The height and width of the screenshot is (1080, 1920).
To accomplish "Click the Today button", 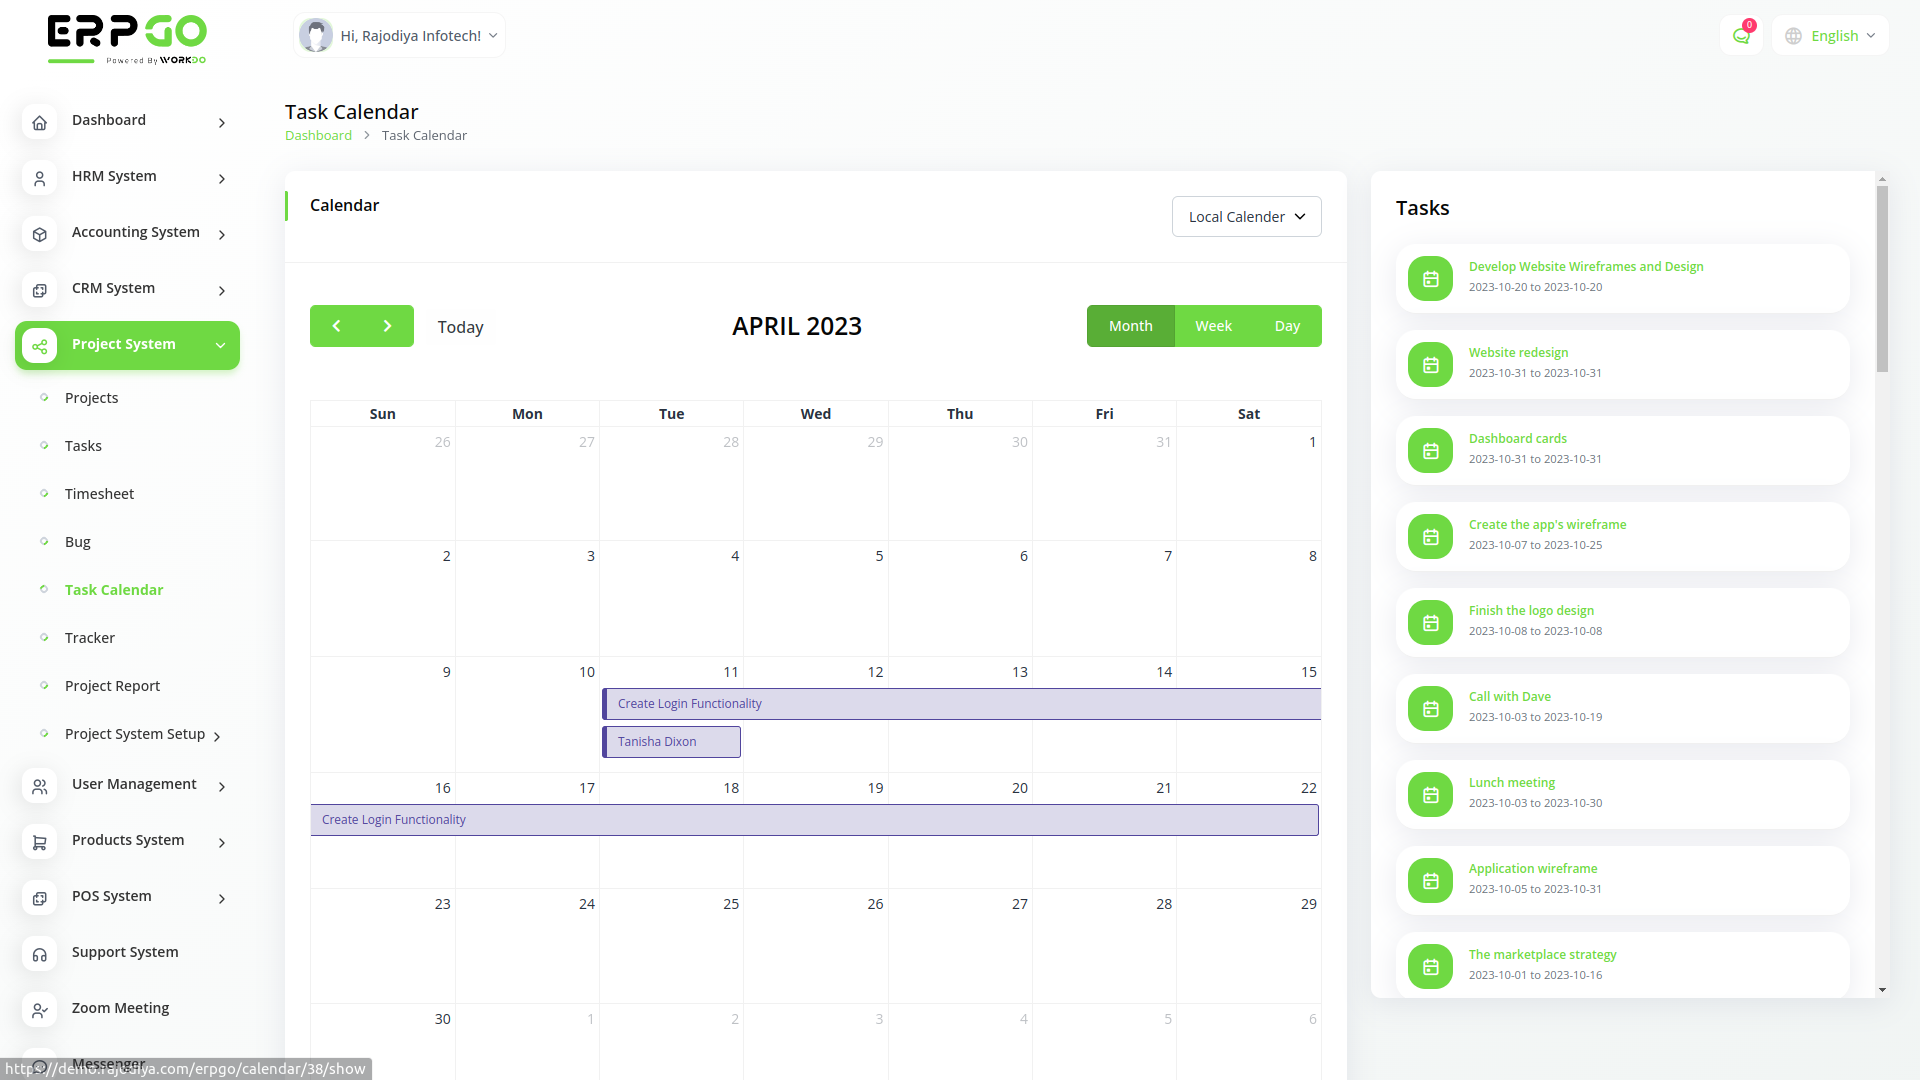I will tap(460, 326).
